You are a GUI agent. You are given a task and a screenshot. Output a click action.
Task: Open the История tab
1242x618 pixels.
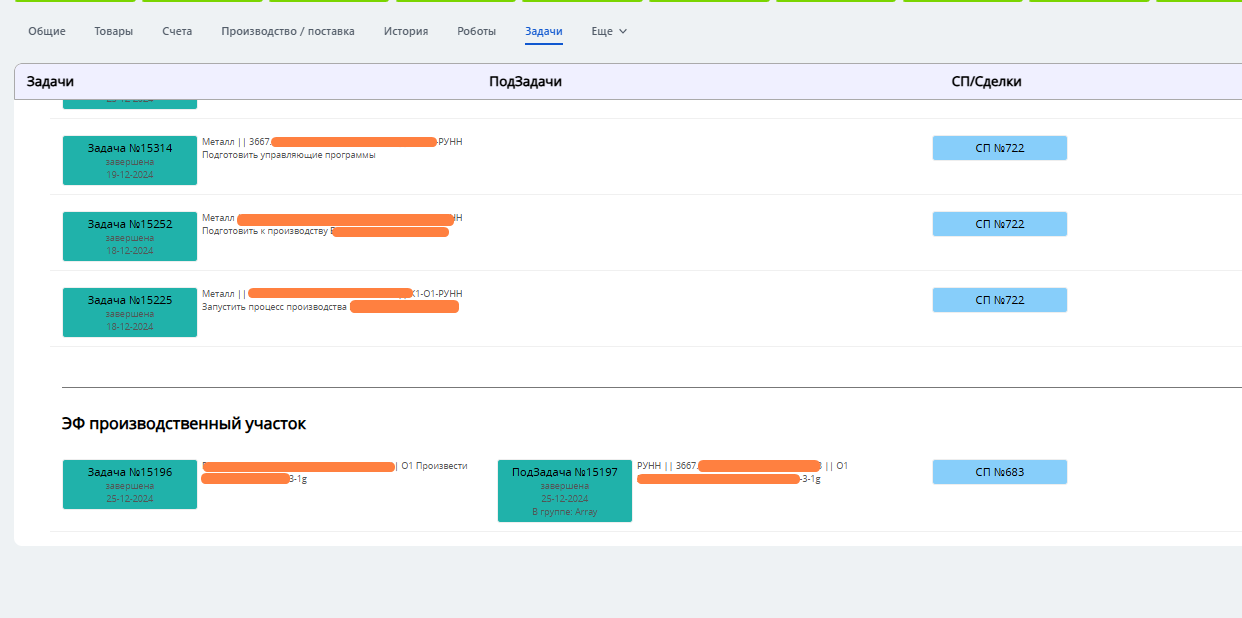point(406,31)
